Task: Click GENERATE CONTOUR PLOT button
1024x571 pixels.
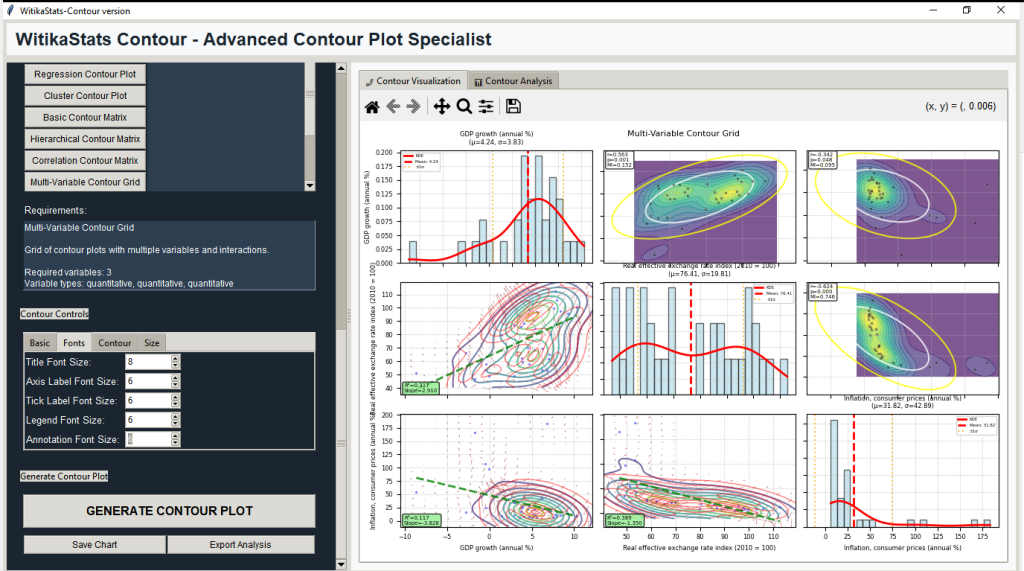Action: tap(169, 511)
